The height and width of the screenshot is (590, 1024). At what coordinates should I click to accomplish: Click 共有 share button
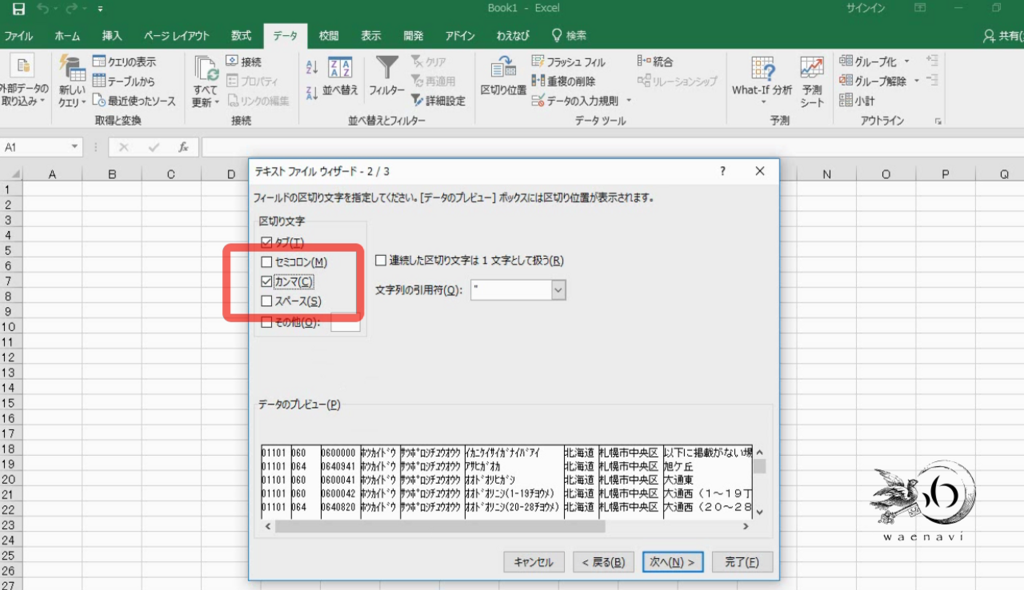(1004, 36)
